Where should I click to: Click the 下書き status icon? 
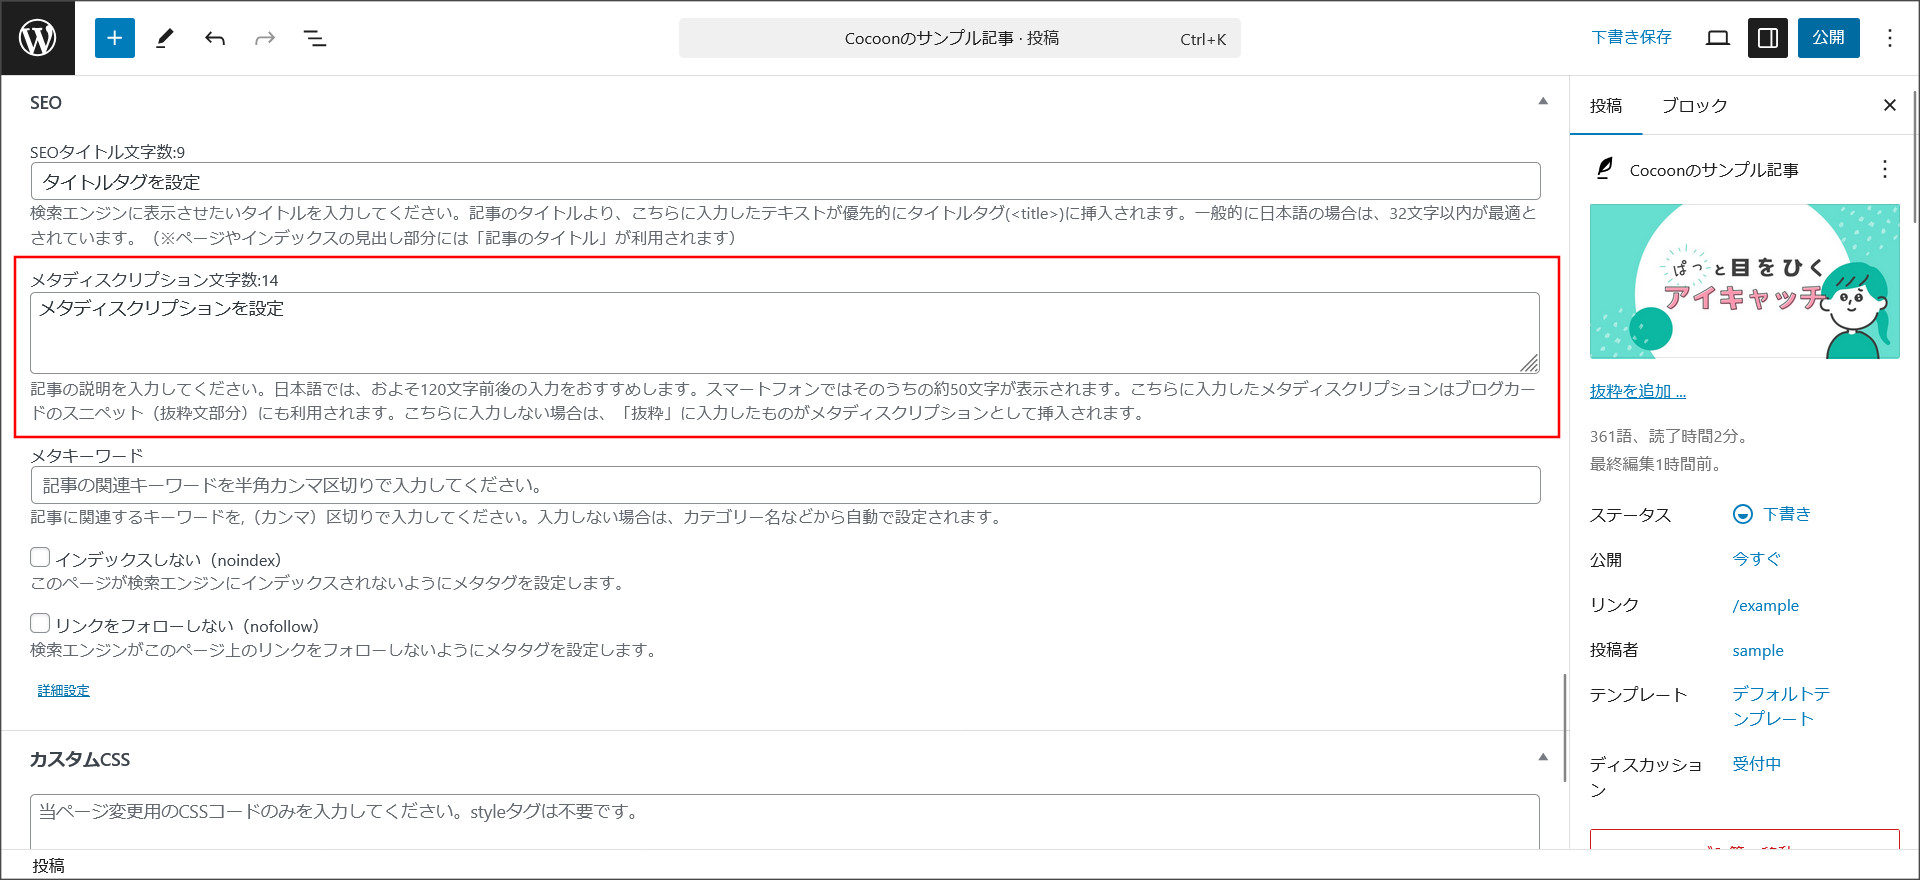click(1742, 514)
